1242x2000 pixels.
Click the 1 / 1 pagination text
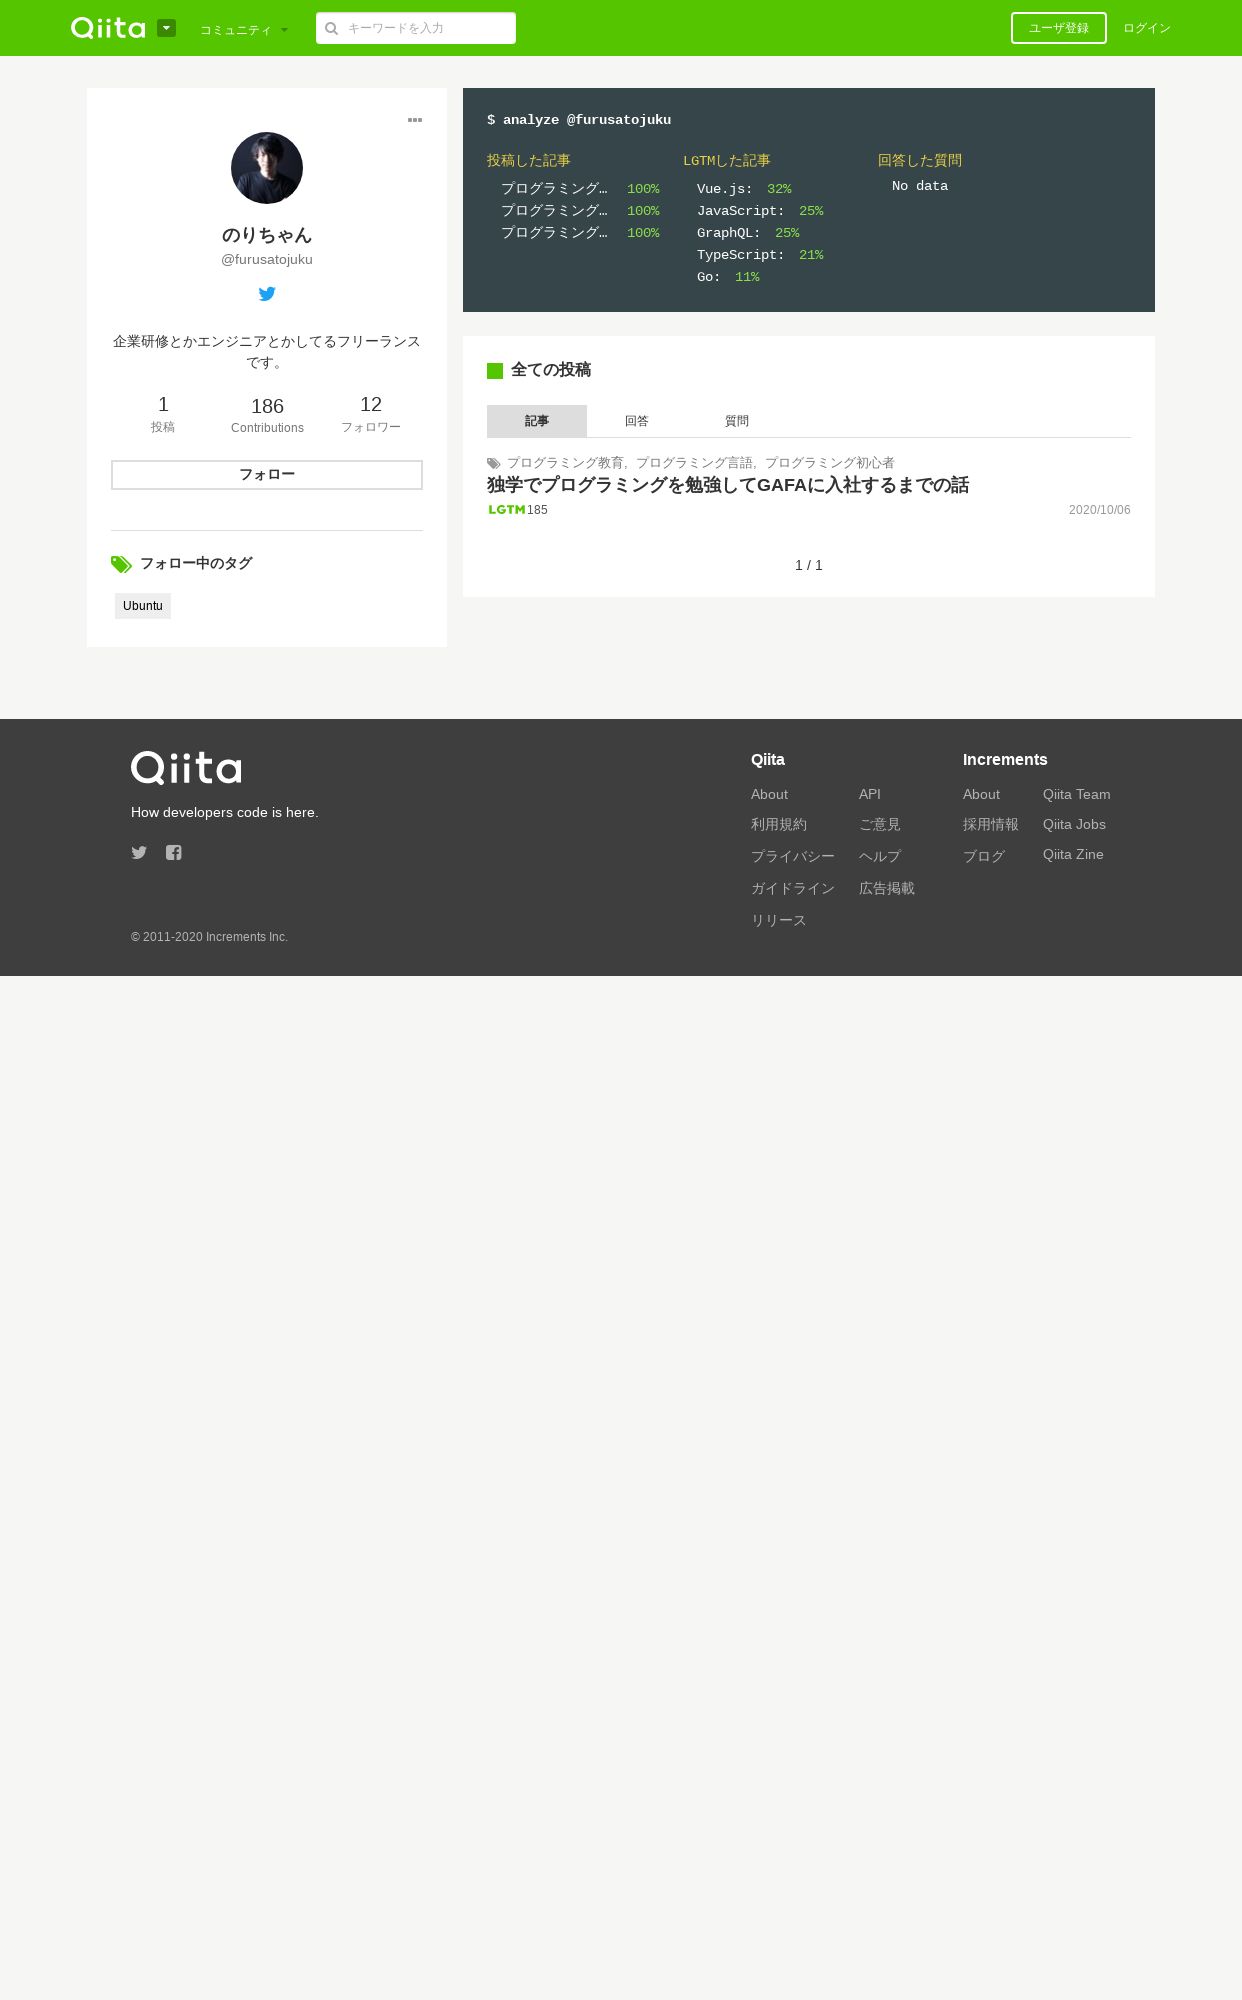point(809,565)
